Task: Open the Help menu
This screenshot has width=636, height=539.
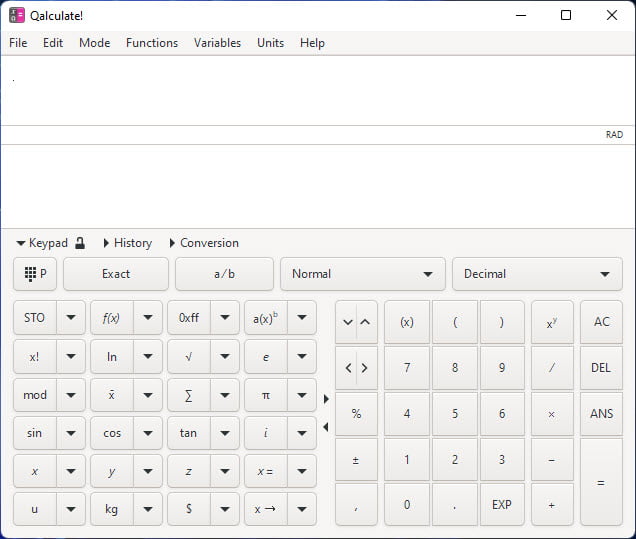Action: point(312,43)
